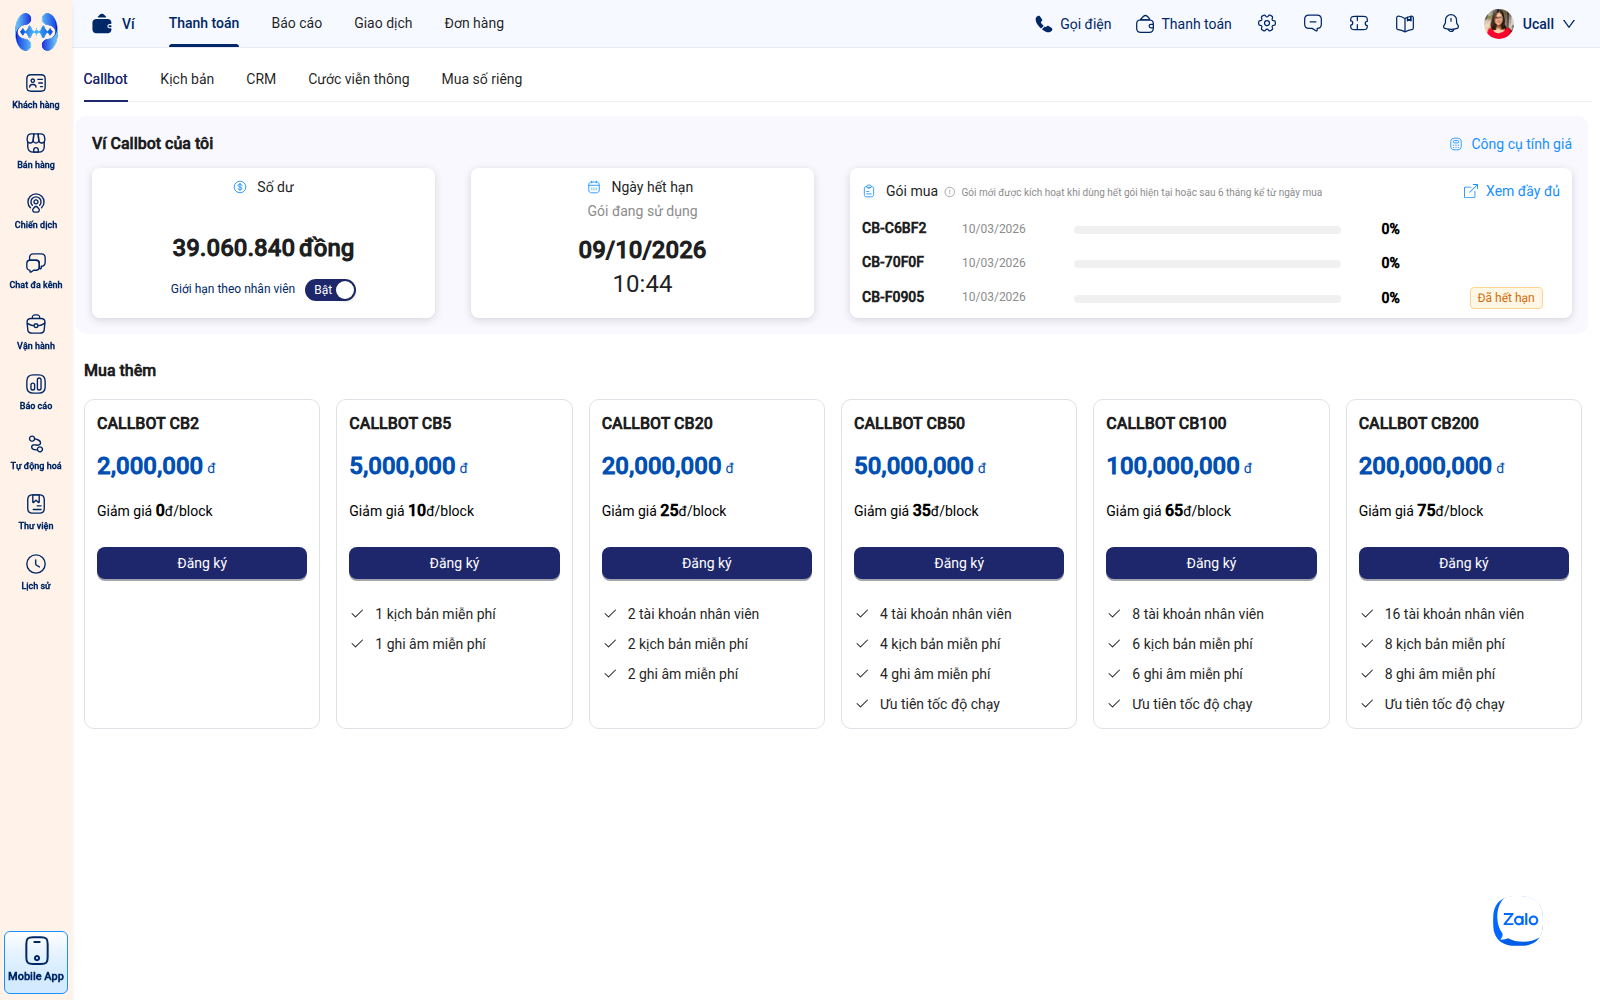Click Đăng ký for CALLBOT CB2
Viewport: 1600px width, 1000px height.
coord(202,563)
